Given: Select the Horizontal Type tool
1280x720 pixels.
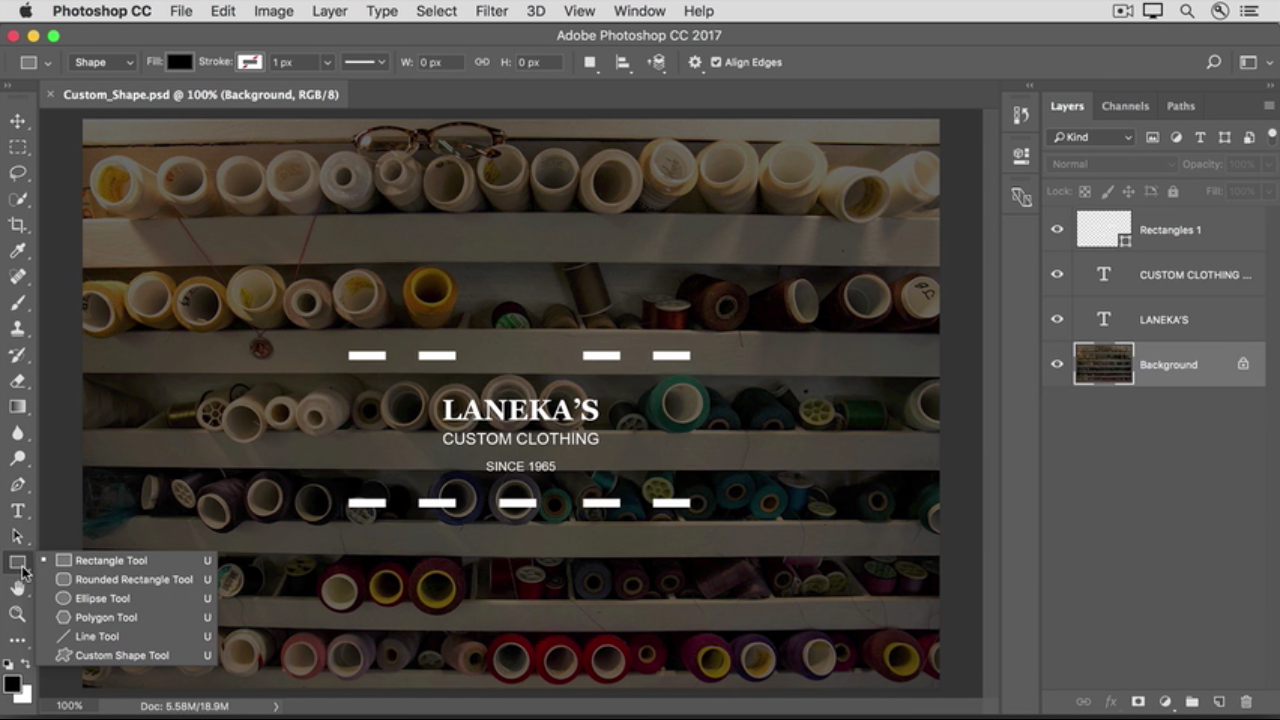Looking at the screenshot, I should click(18, 511).
